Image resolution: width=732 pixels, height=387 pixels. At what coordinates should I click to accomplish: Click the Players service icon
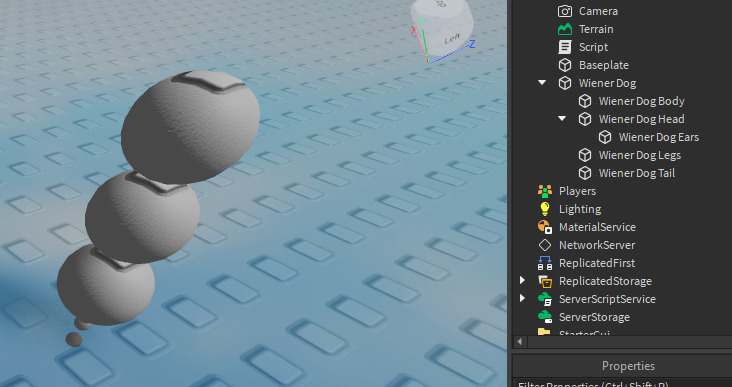click(545, 191)
